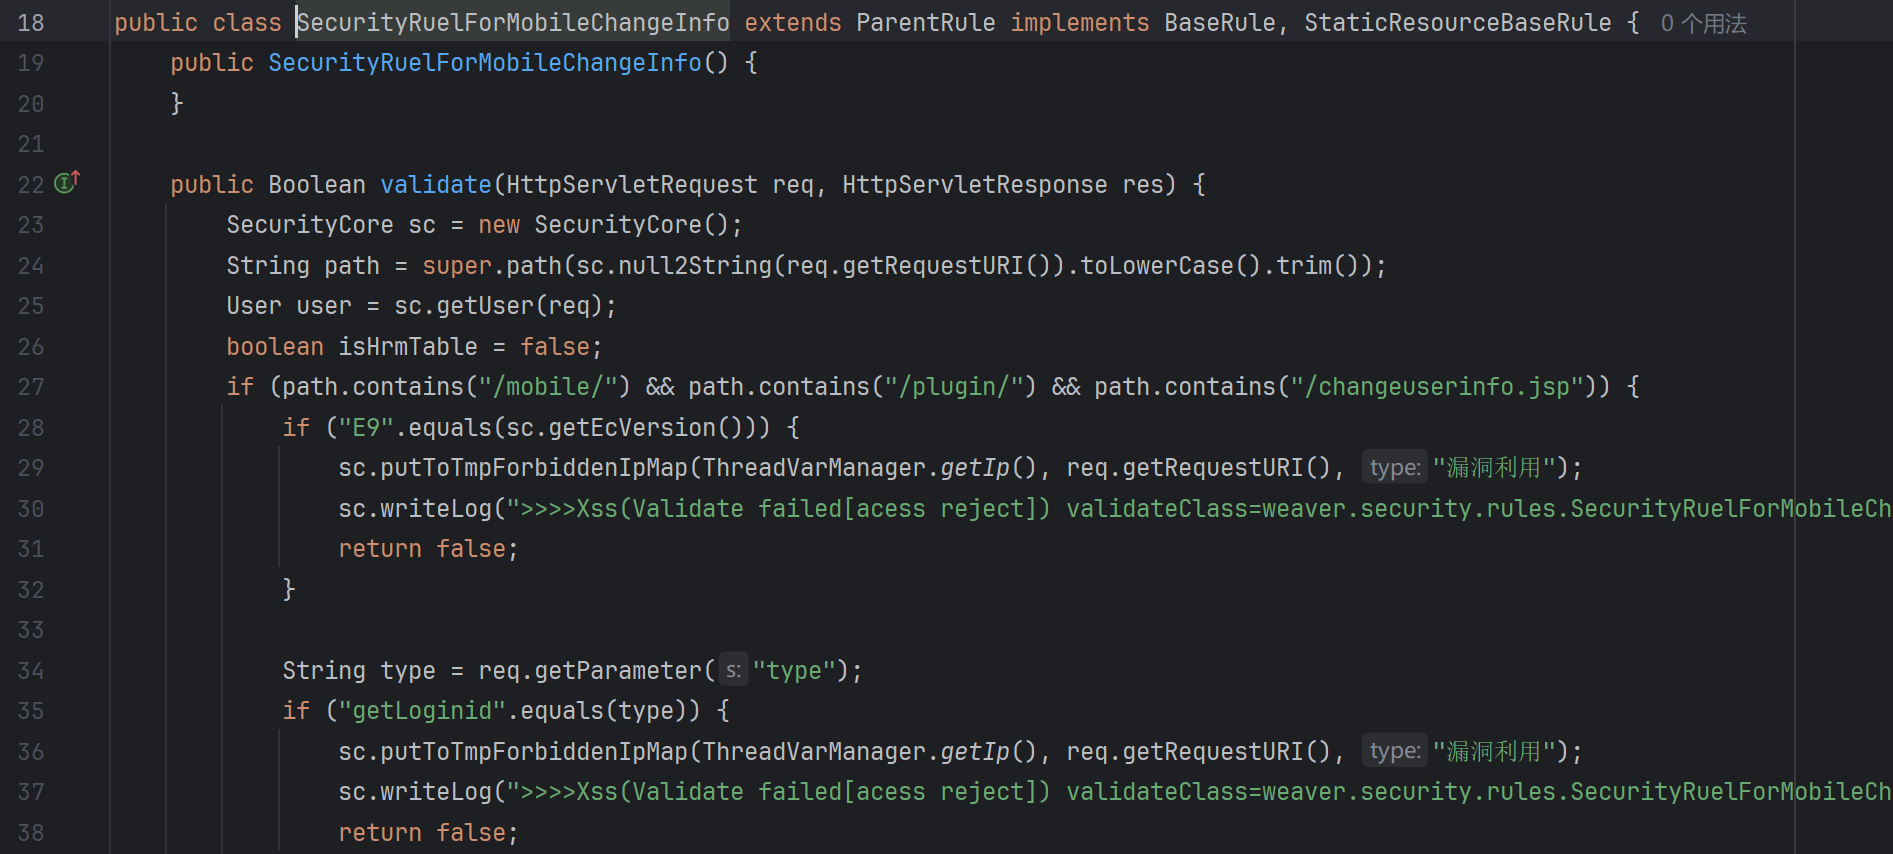The height and width of the screenshot is (854, 1893).
Task: Toggle a breakpoint at line number 36
Action: [x=31, y=752]
